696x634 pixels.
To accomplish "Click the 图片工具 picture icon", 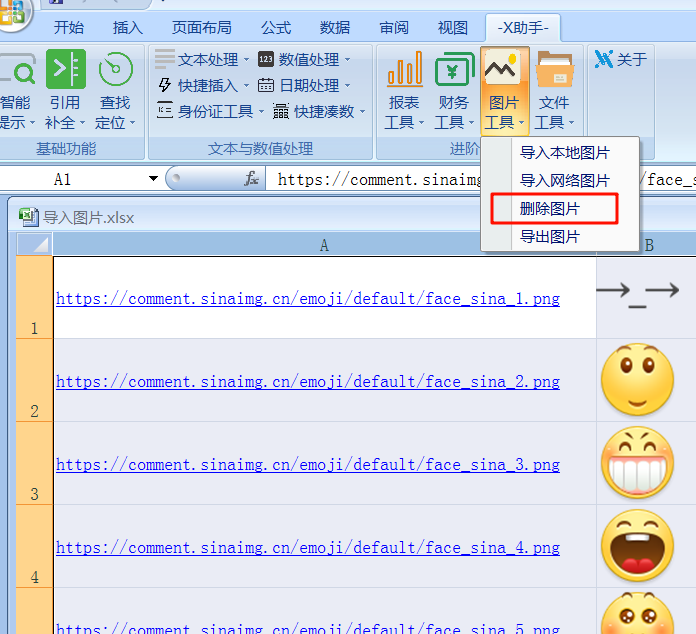I will [x=502, y=67].
